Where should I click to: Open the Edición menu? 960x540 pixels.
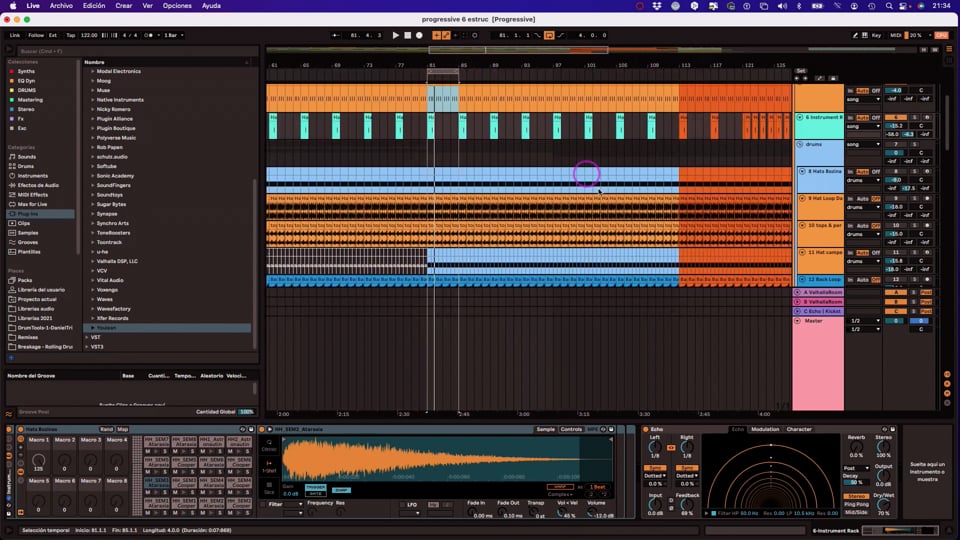(94, 6)
